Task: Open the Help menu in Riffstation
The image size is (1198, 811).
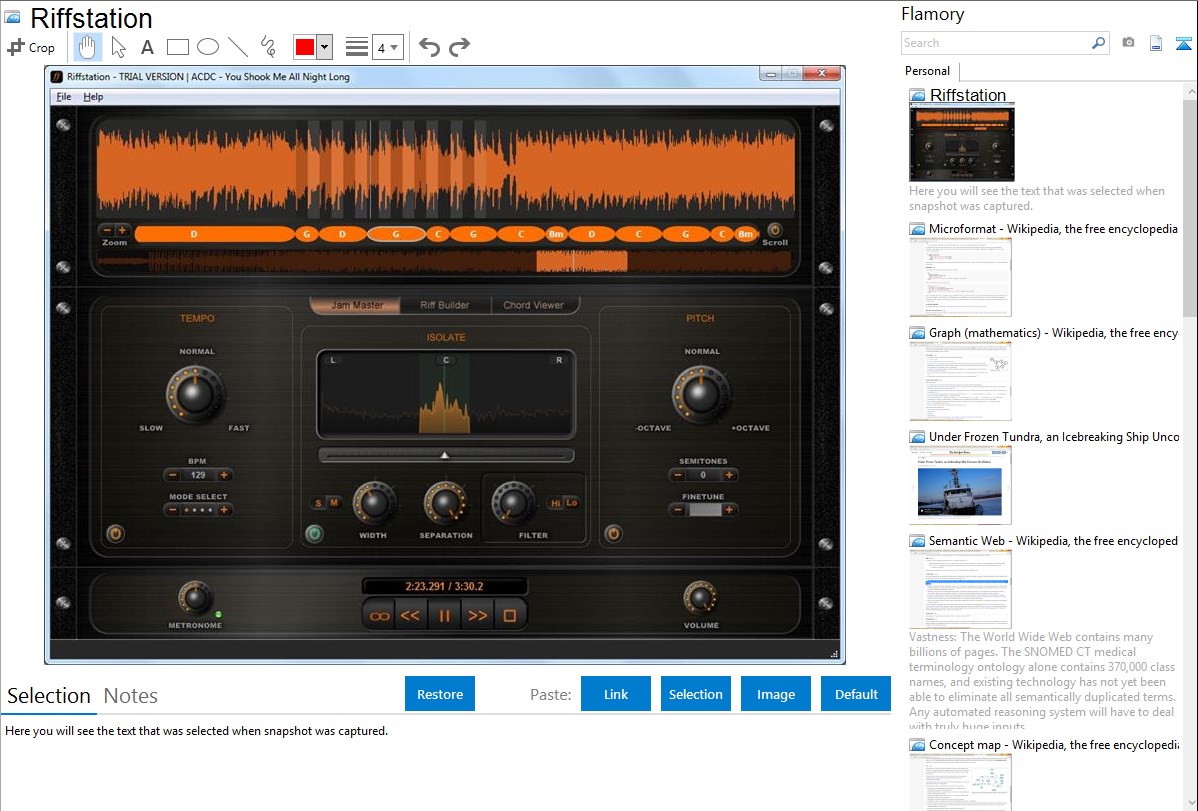Action: click(93, 97)
